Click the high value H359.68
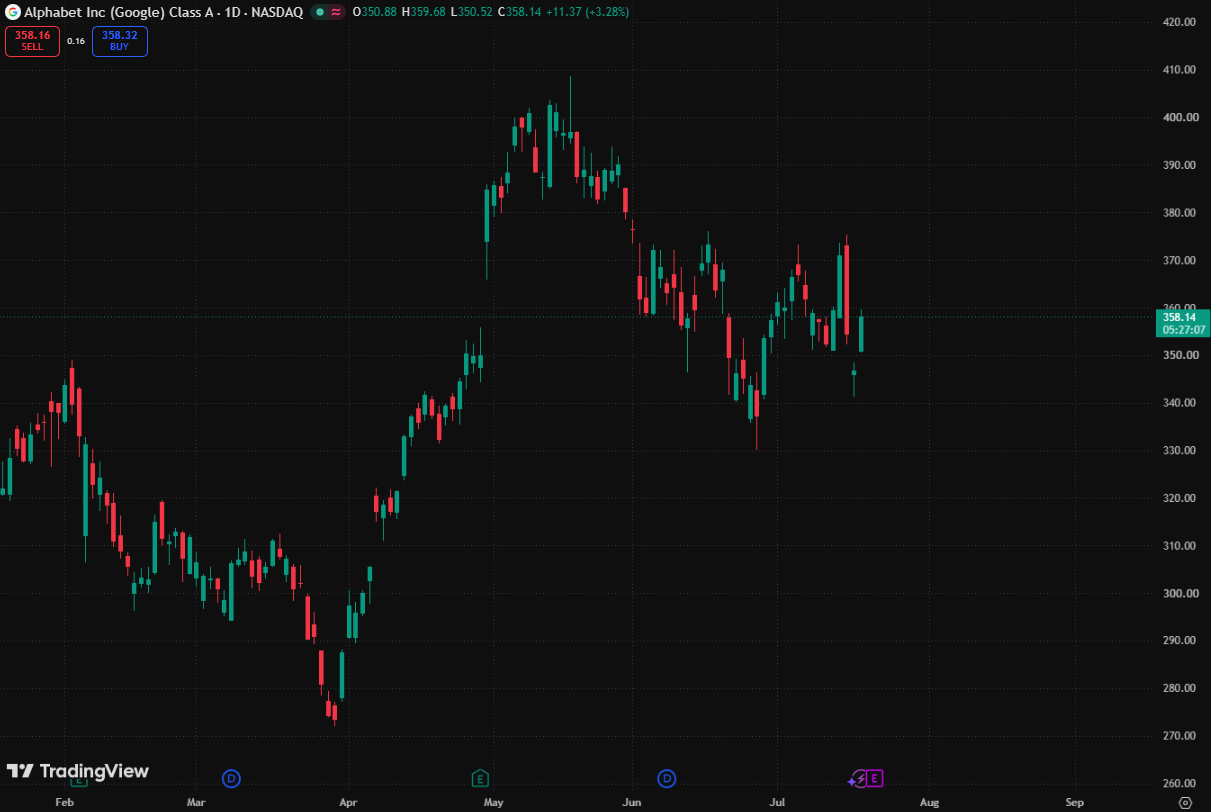The height and width of the screenshot is (812, 1211). click(424, 12)
